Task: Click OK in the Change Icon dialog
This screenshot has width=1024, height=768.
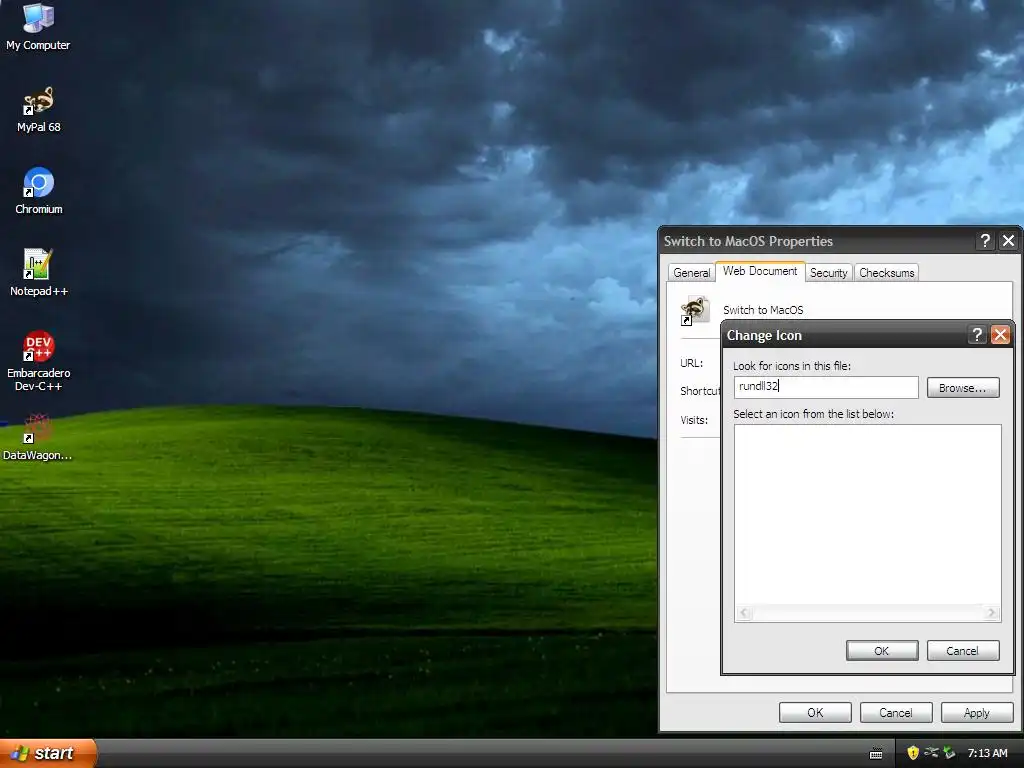Action: (x=882, y=650)
